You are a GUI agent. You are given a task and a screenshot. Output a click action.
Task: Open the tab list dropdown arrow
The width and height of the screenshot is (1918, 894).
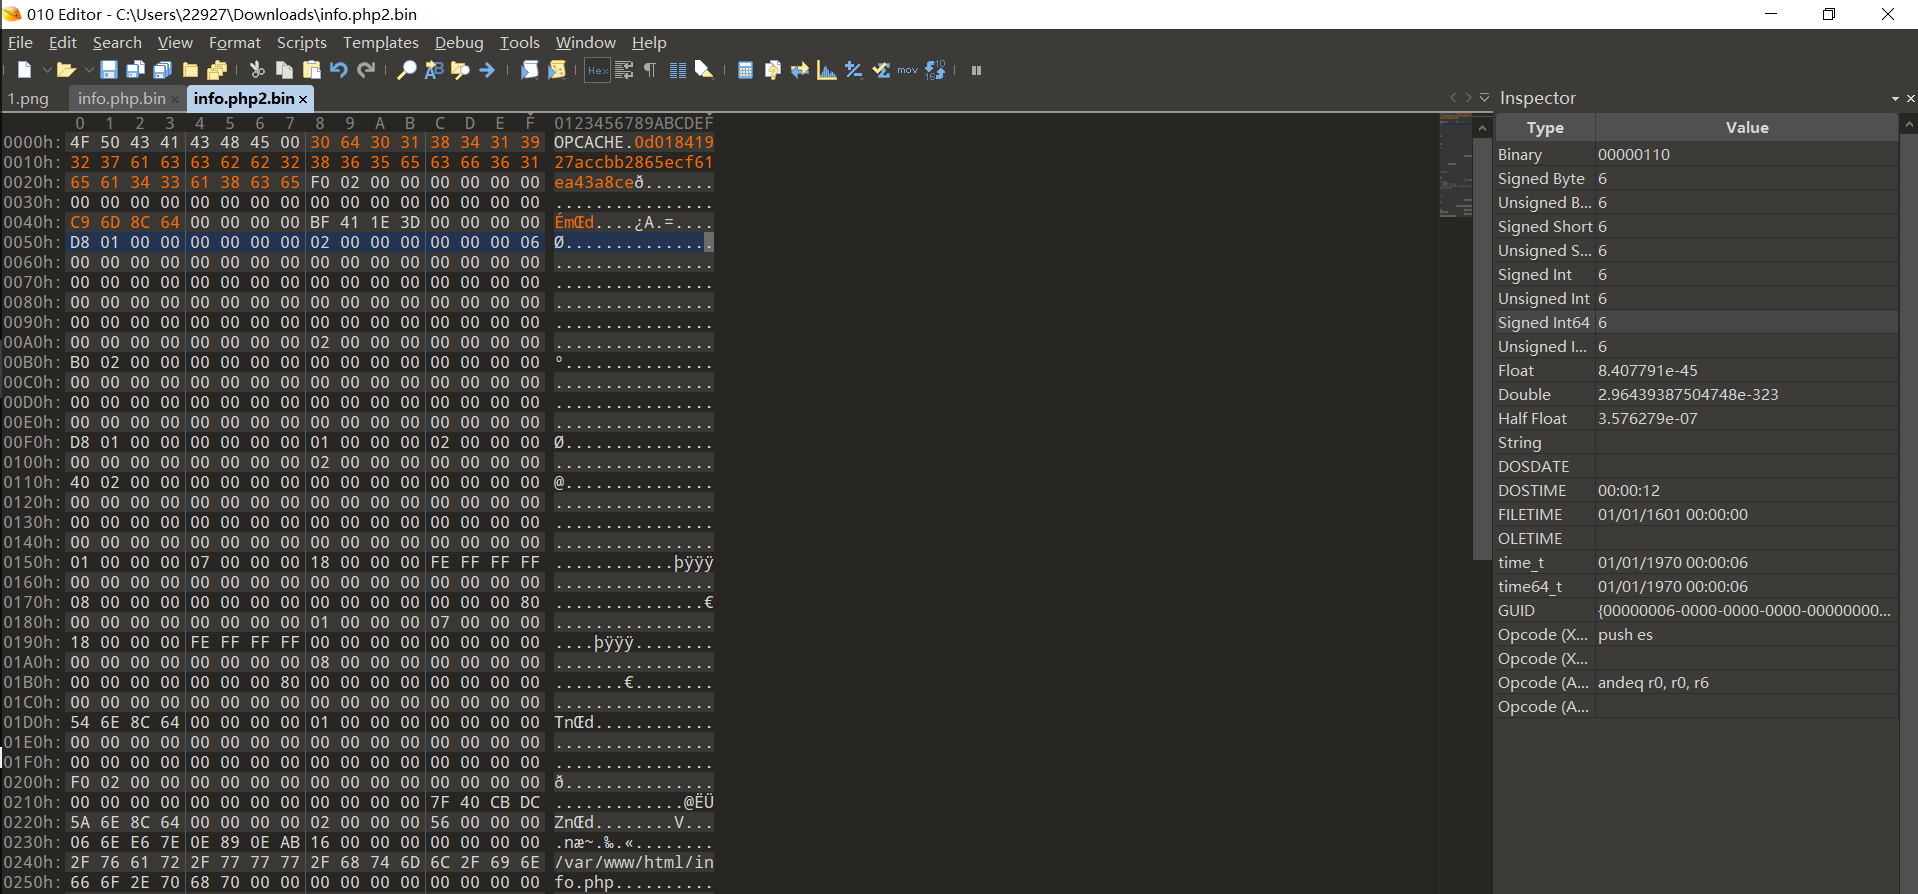tap(1485, 98)
